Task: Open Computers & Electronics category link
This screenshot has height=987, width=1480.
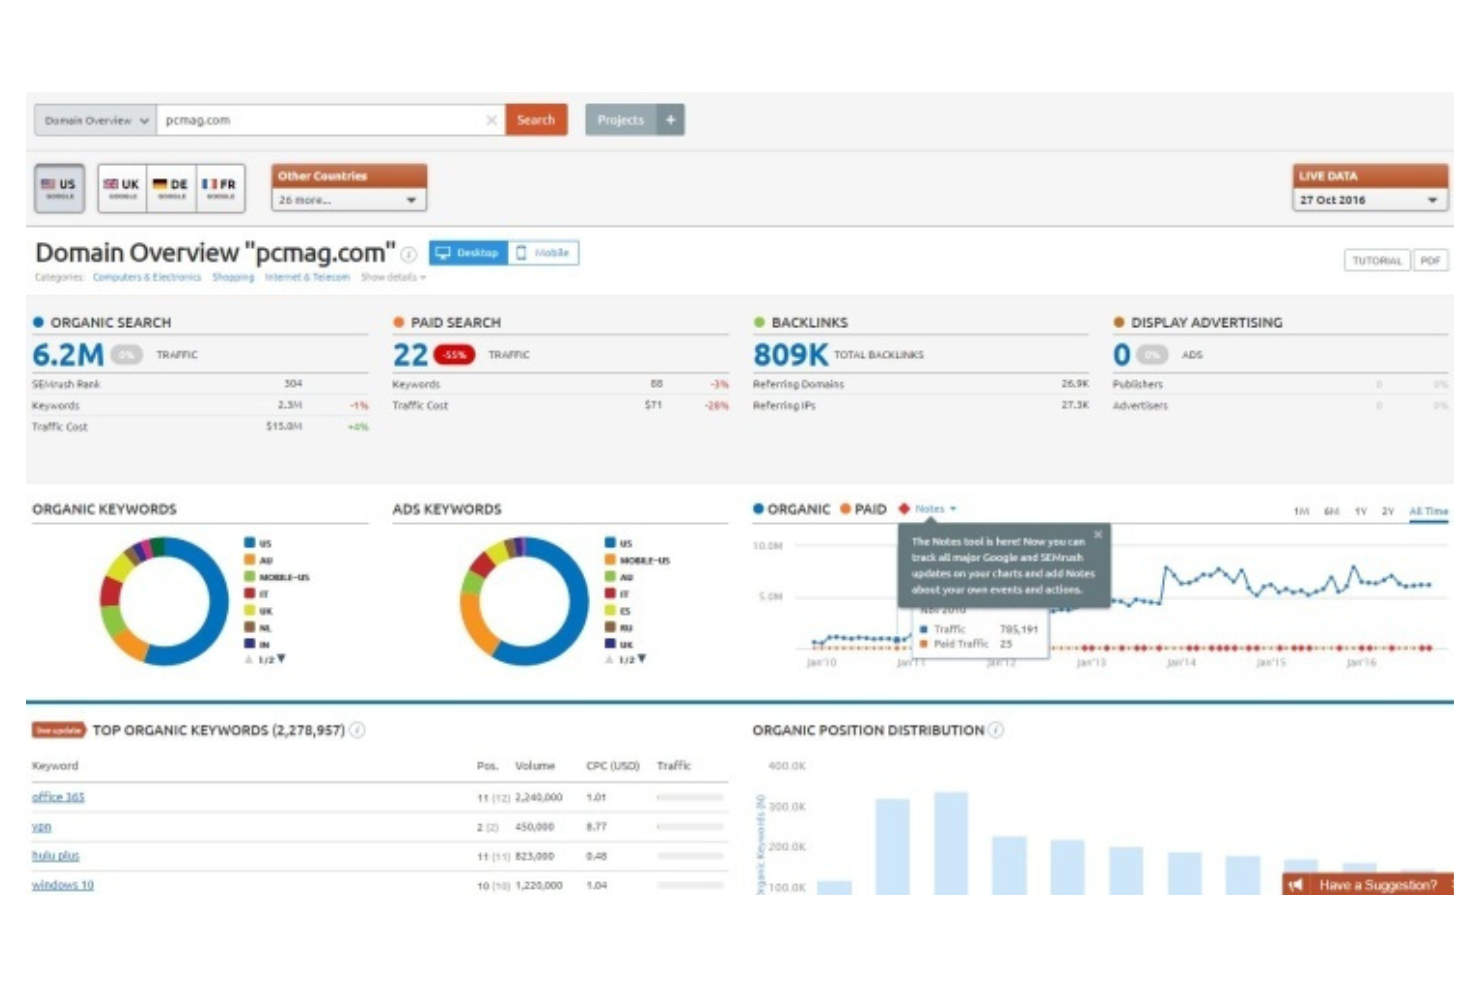Action: pos(147,277)
